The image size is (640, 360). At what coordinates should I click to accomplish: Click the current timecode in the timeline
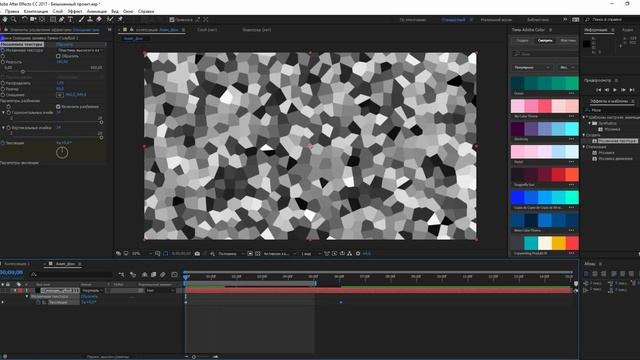tap(11, 272)
